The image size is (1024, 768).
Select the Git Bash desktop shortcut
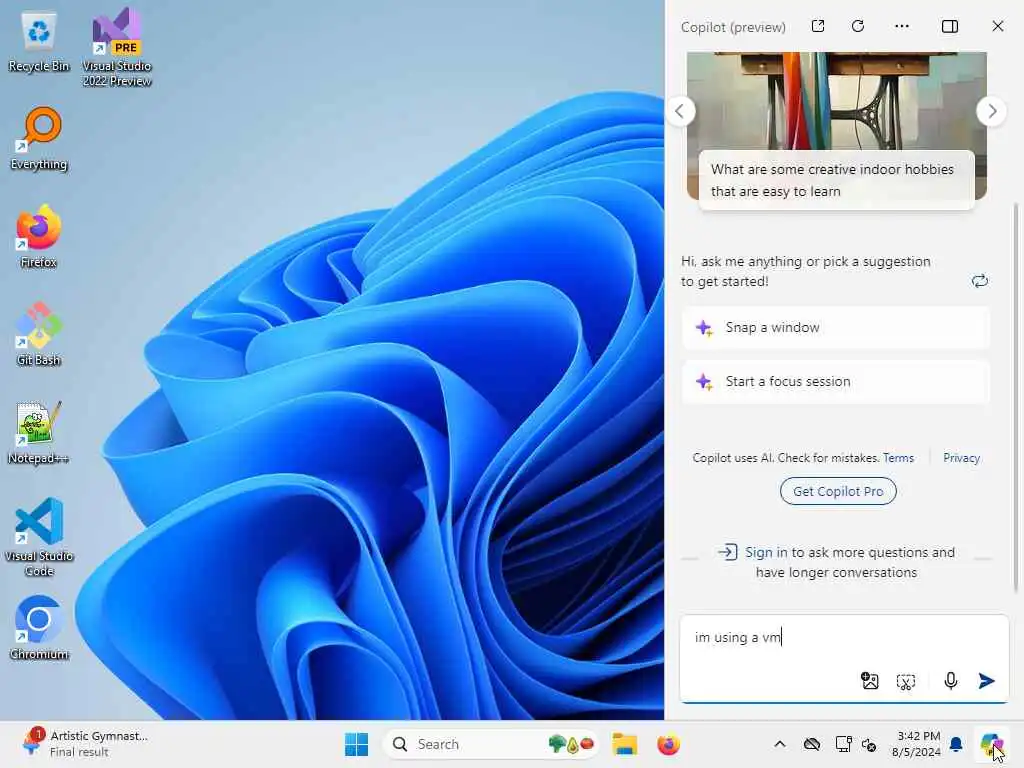(x=39, y=335)
